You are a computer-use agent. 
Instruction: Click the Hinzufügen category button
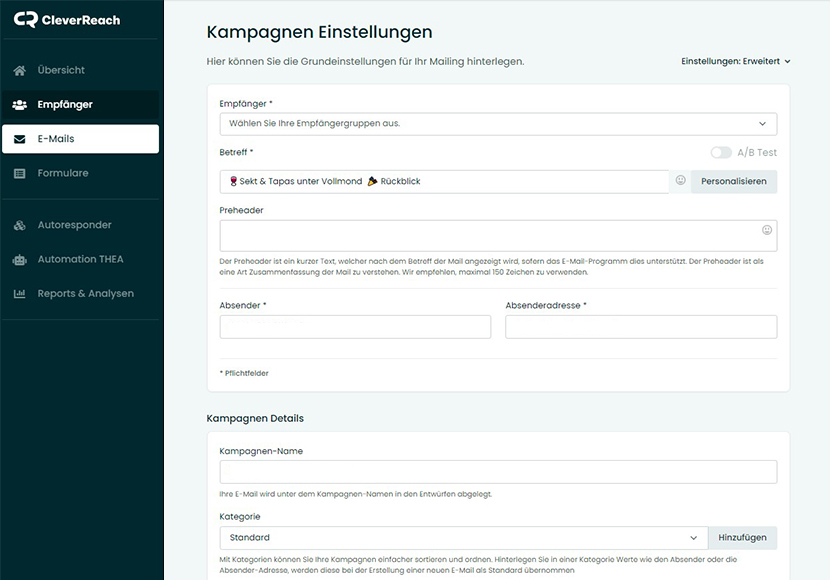pyautogui.click(x=742, y=538)
